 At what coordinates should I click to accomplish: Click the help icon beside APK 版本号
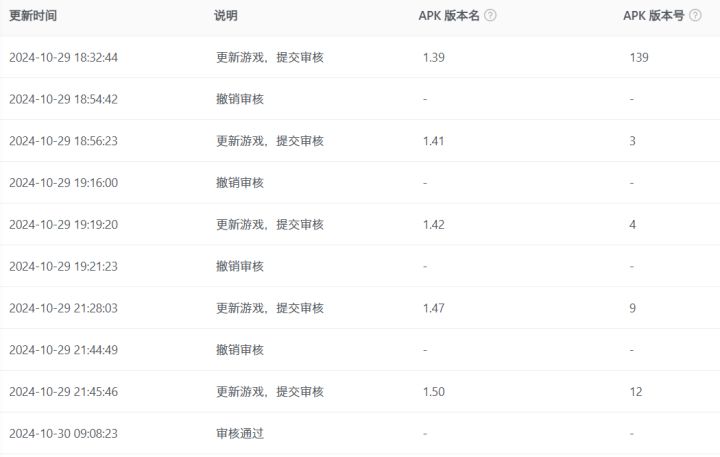(695, 16)
